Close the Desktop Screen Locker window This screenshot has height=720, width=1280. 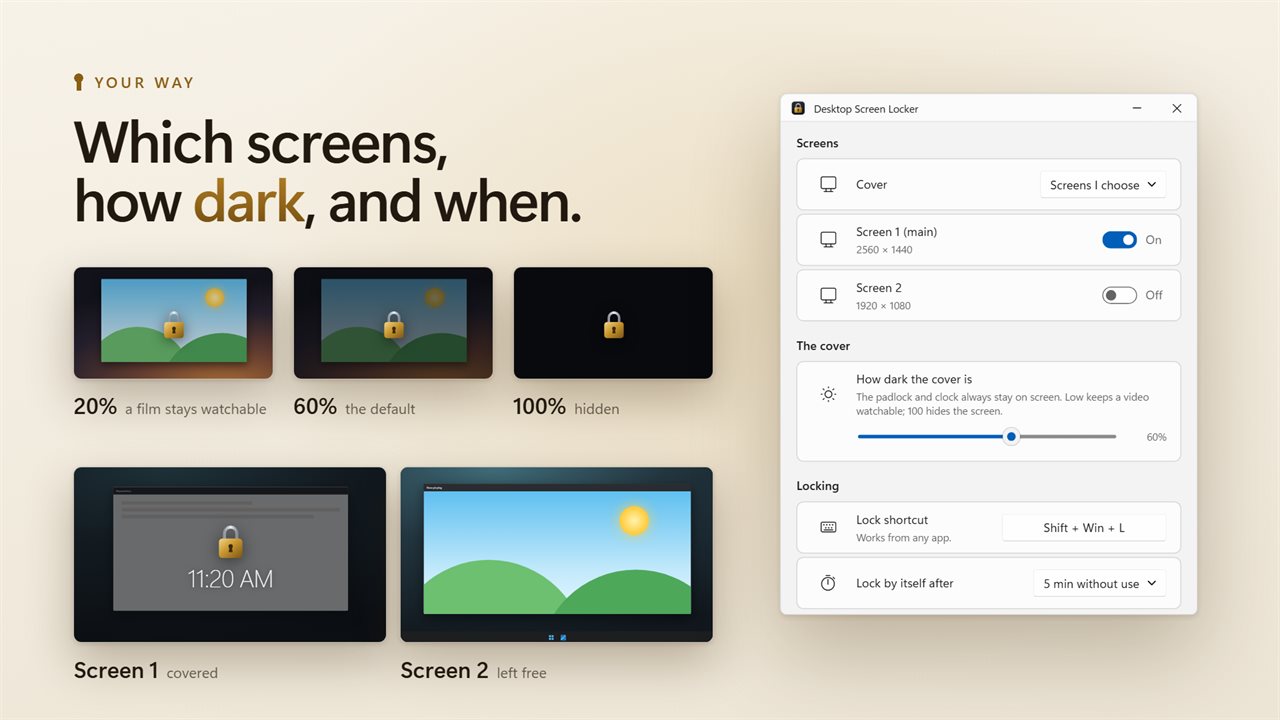[x=1177, y=108]
